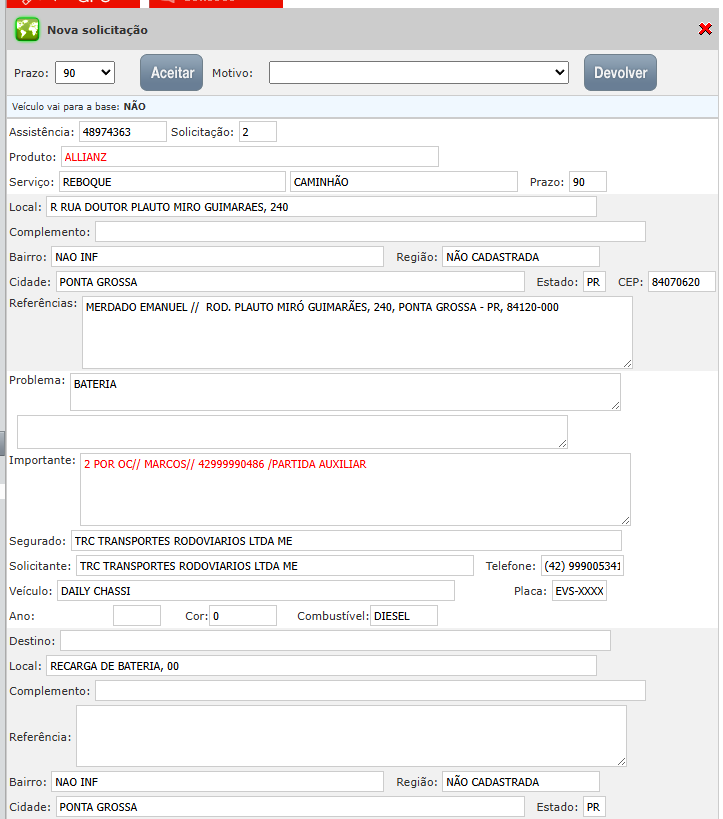Click the Combustível field showing DIESEL
Image resolution: width=723 pixels, height=819 pixels.
(x=403, y=616)
